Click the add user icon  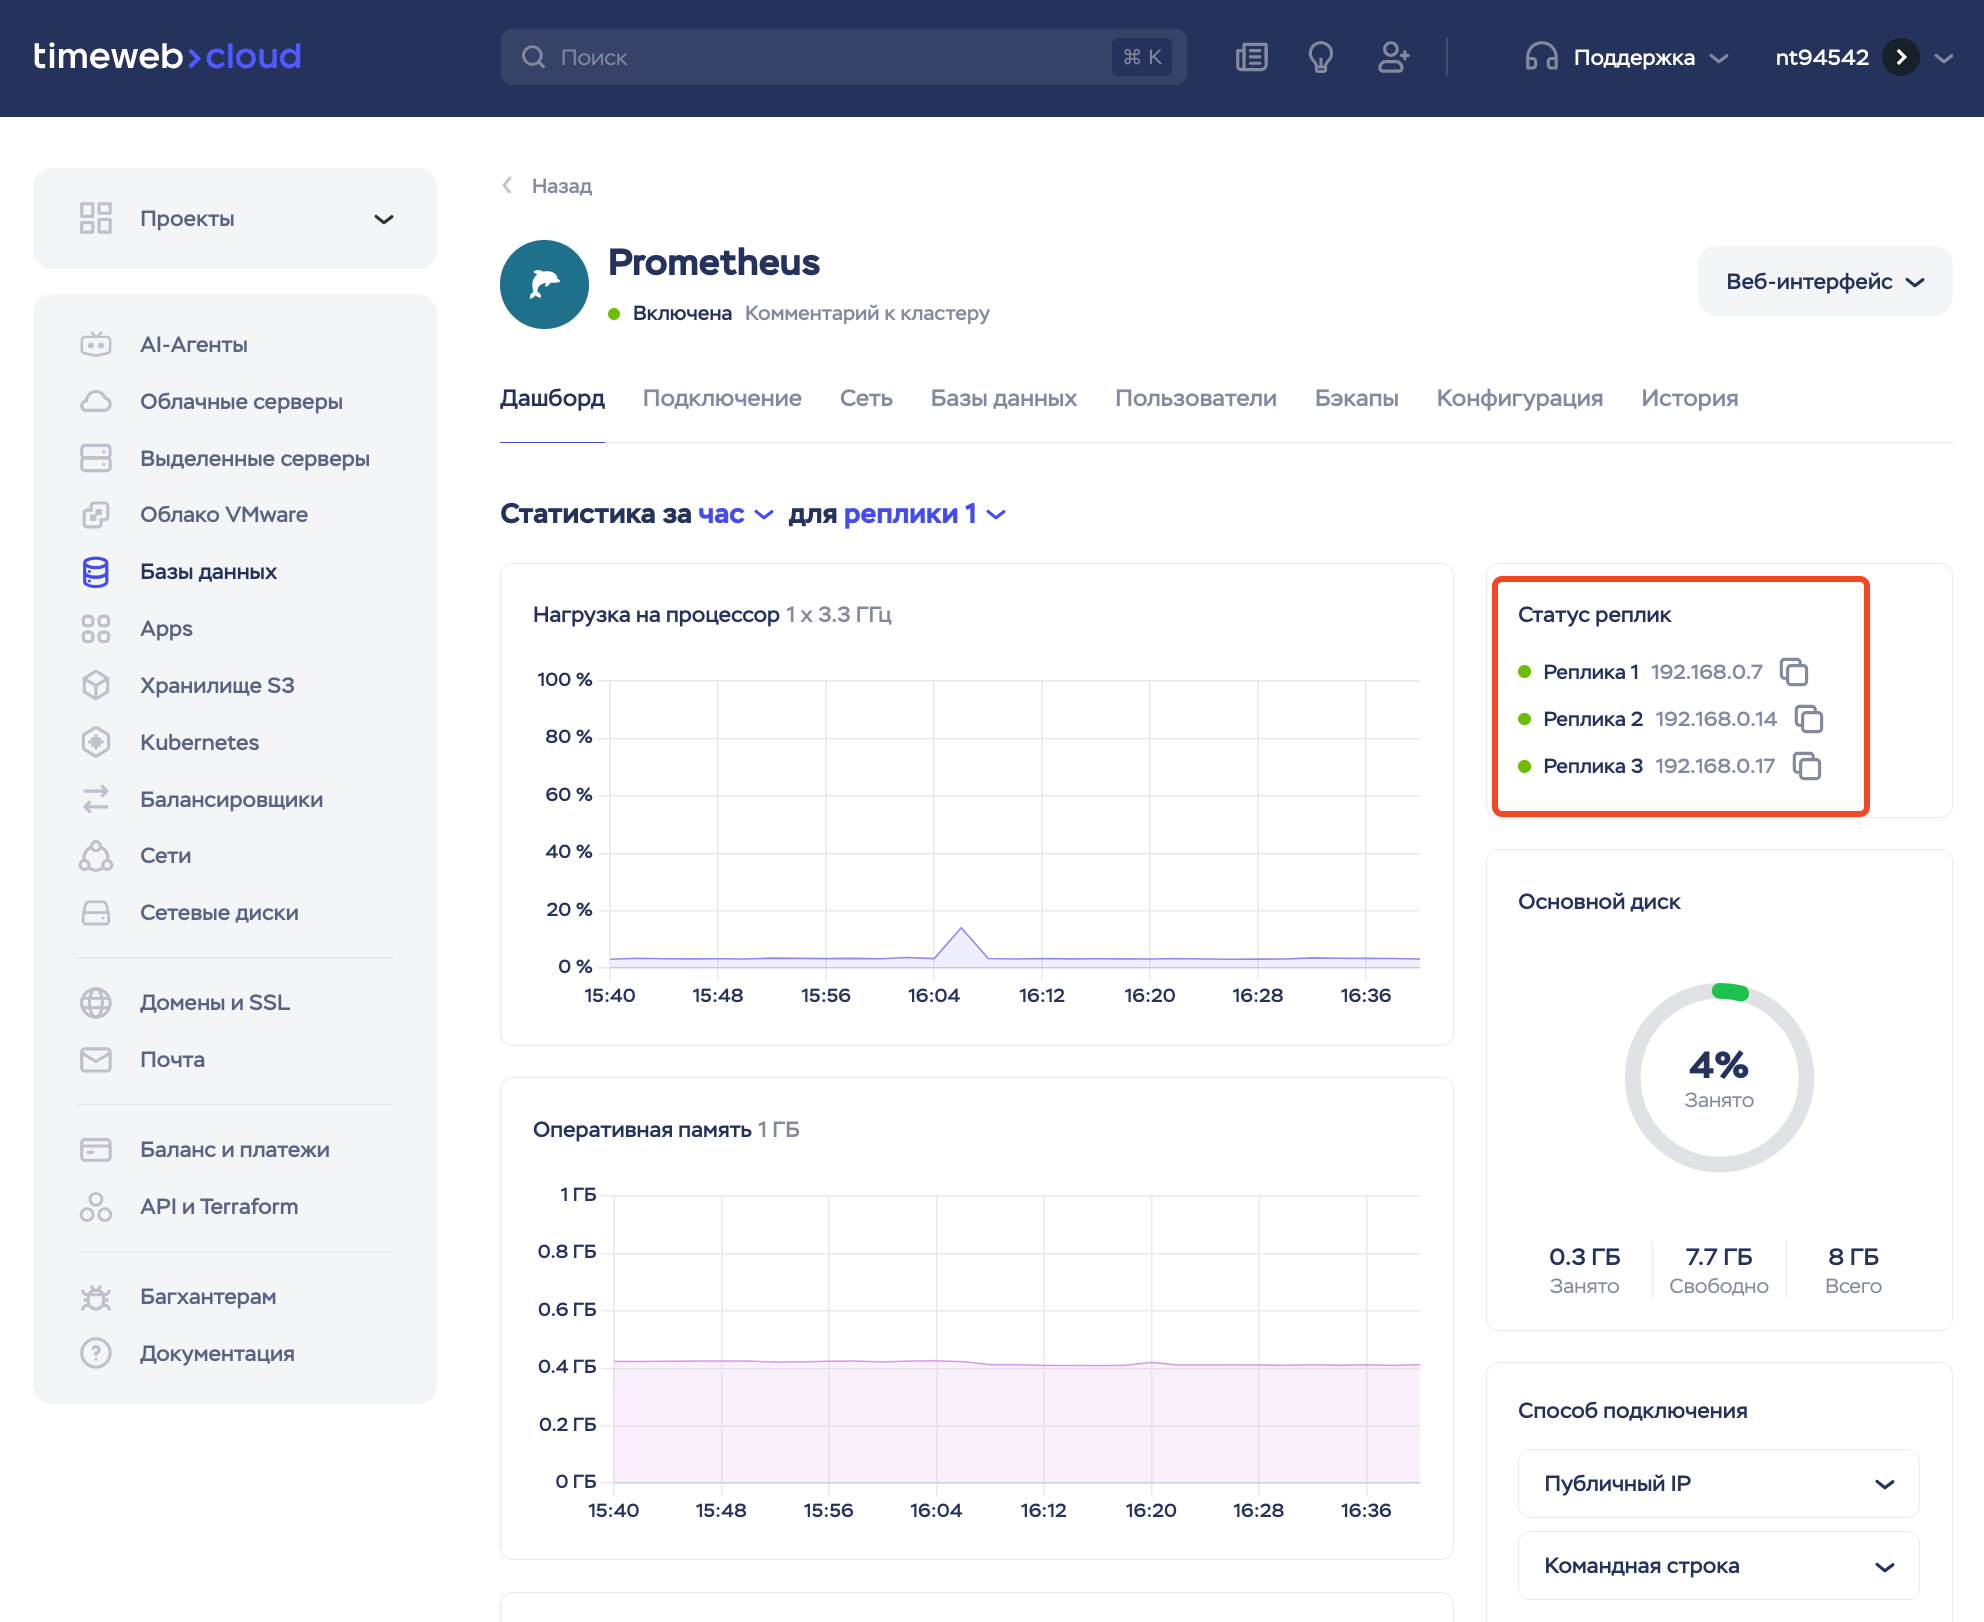[1393, 57]
